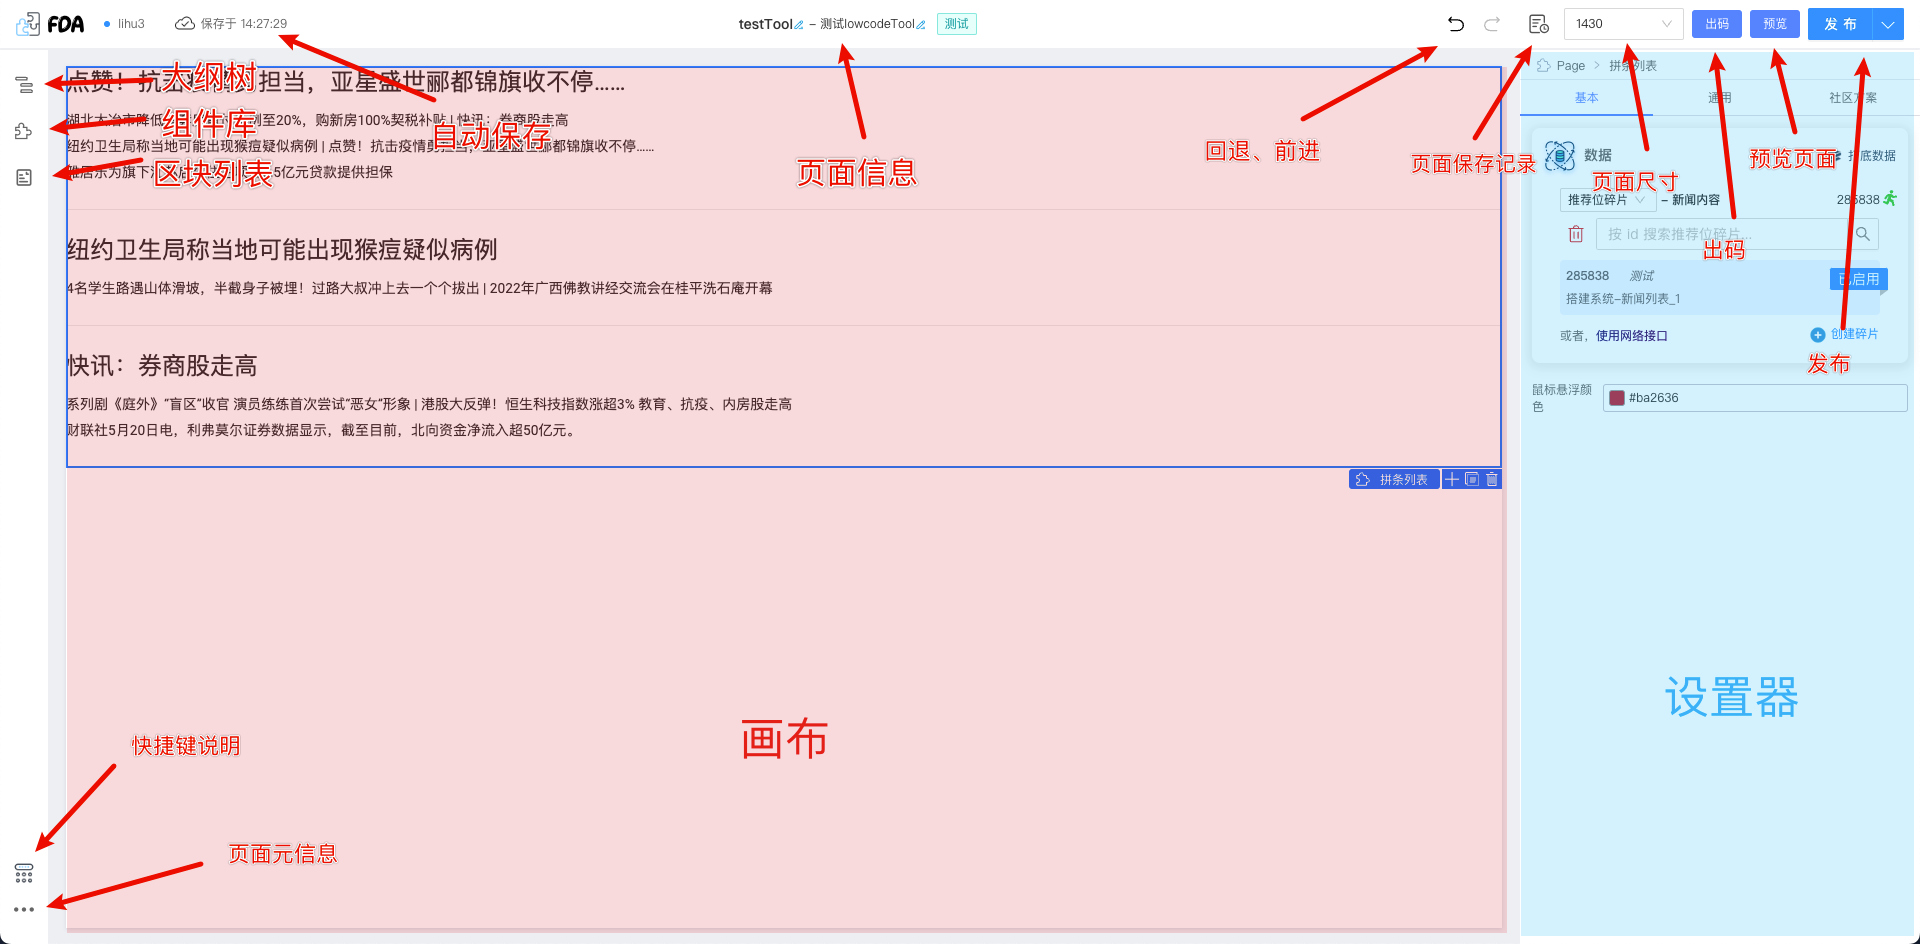Viewport: 1920px width, 944px height.
Task: Click the undo arrow in top toolbar
Action: click(x=1456, y=24)
